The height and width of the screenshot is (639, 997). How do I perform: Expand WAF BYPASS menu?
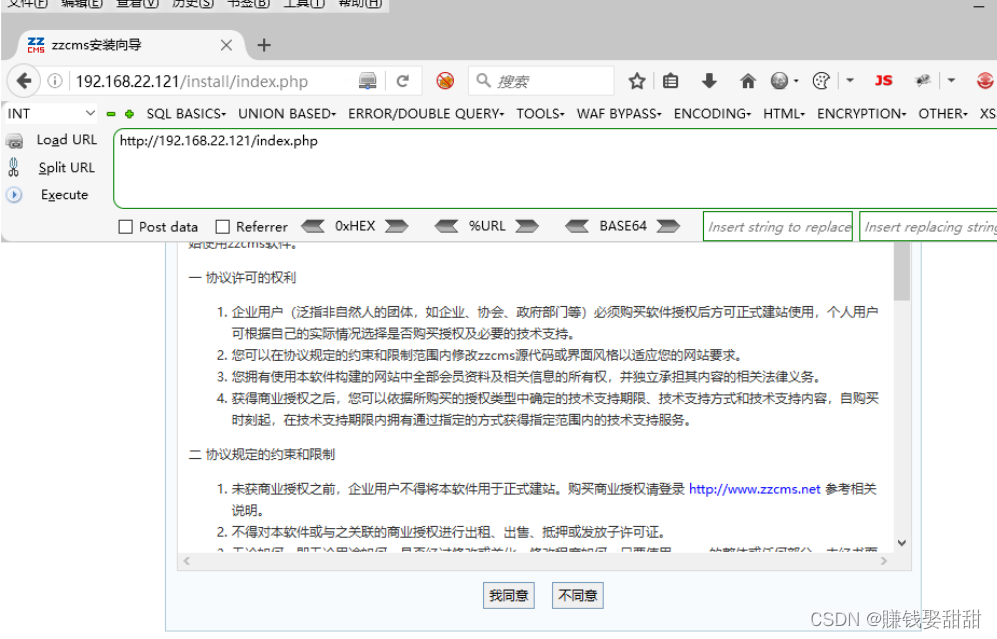tap(619, 114)
